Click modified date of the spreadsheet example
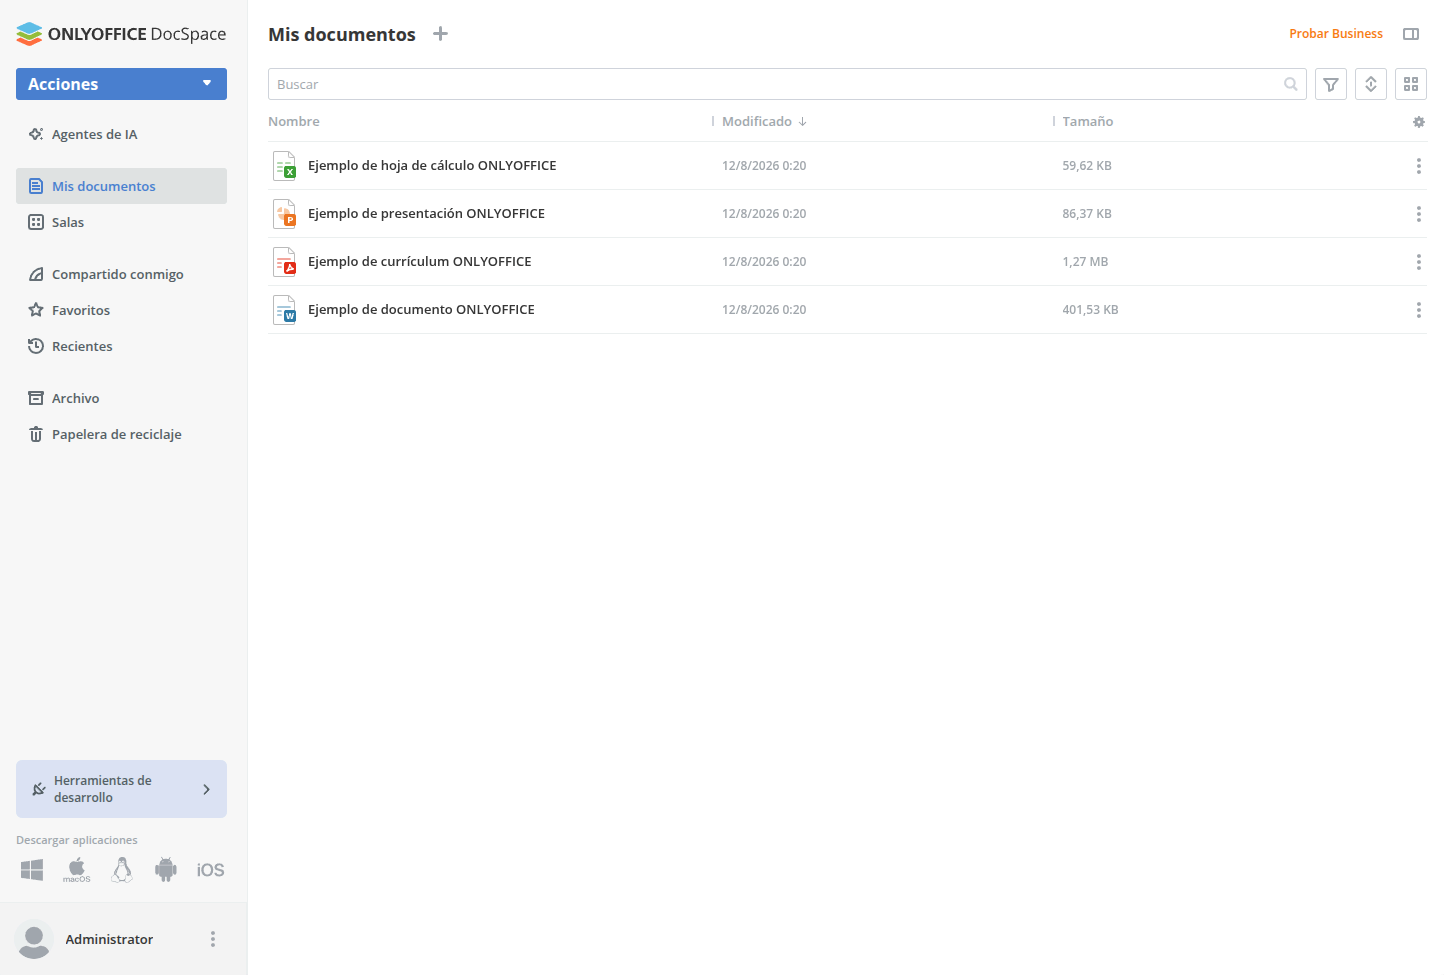 [764, 166]
